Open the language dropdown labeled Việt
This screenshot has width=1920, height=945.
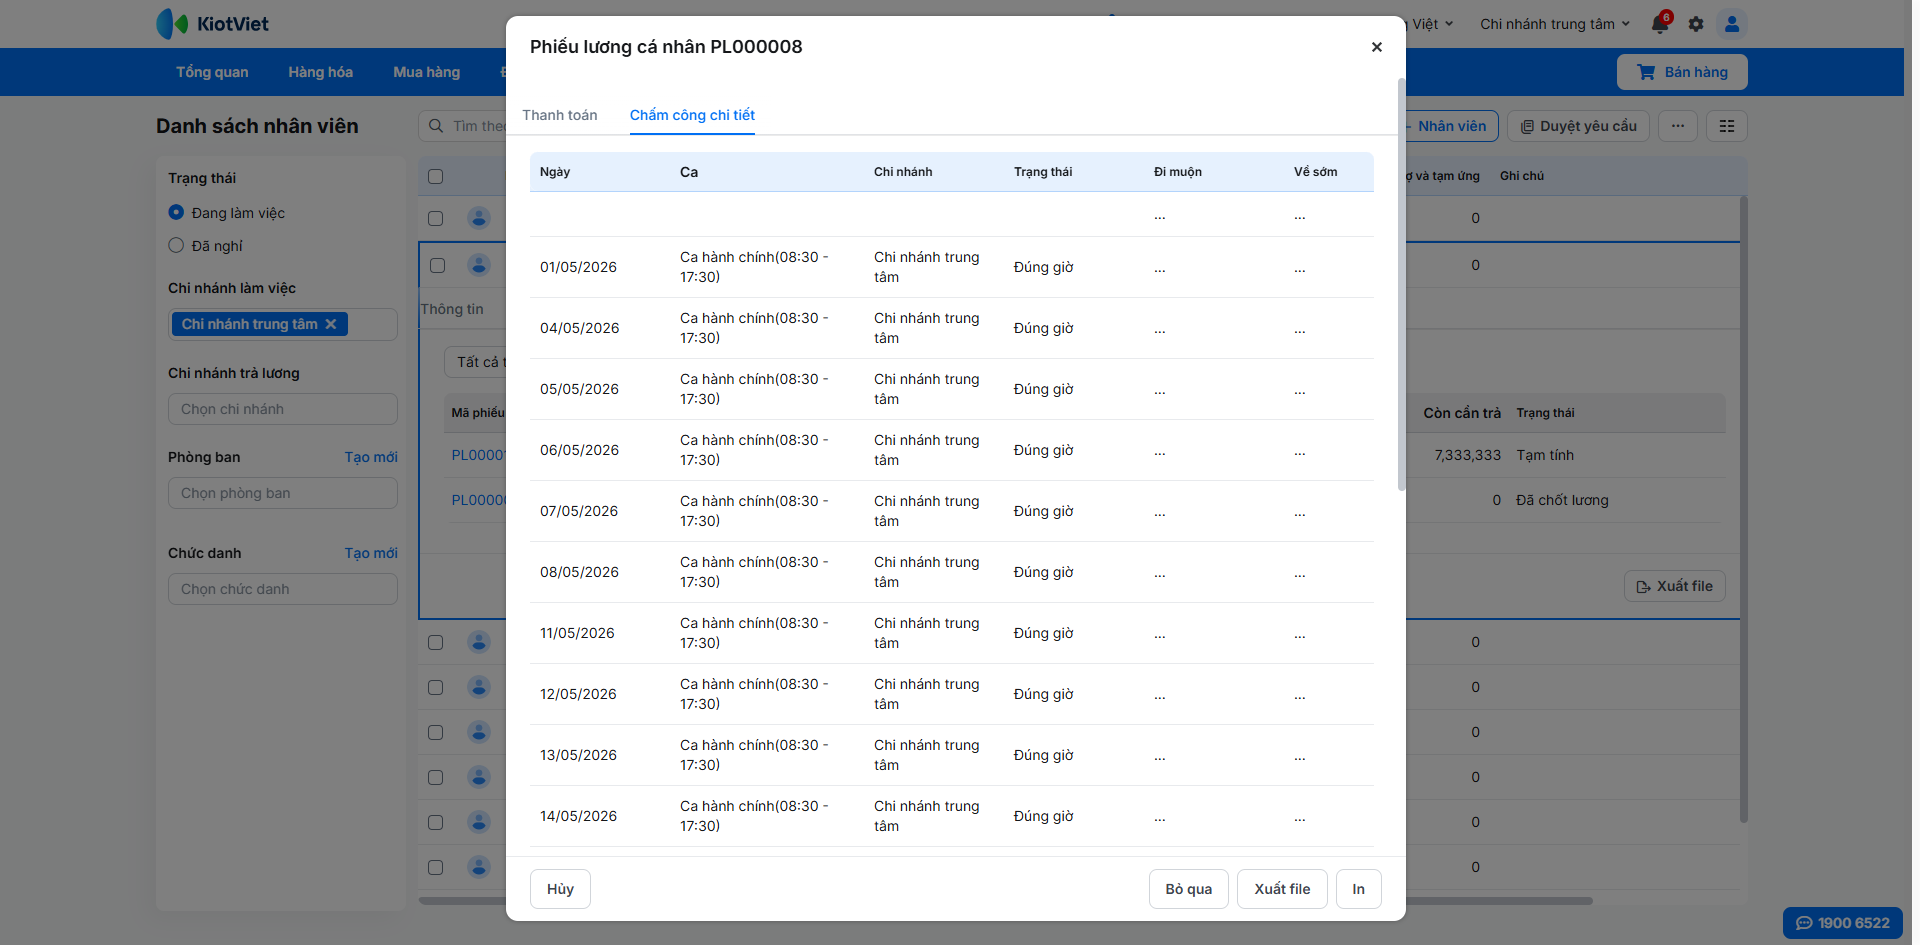click(1432, 24)
